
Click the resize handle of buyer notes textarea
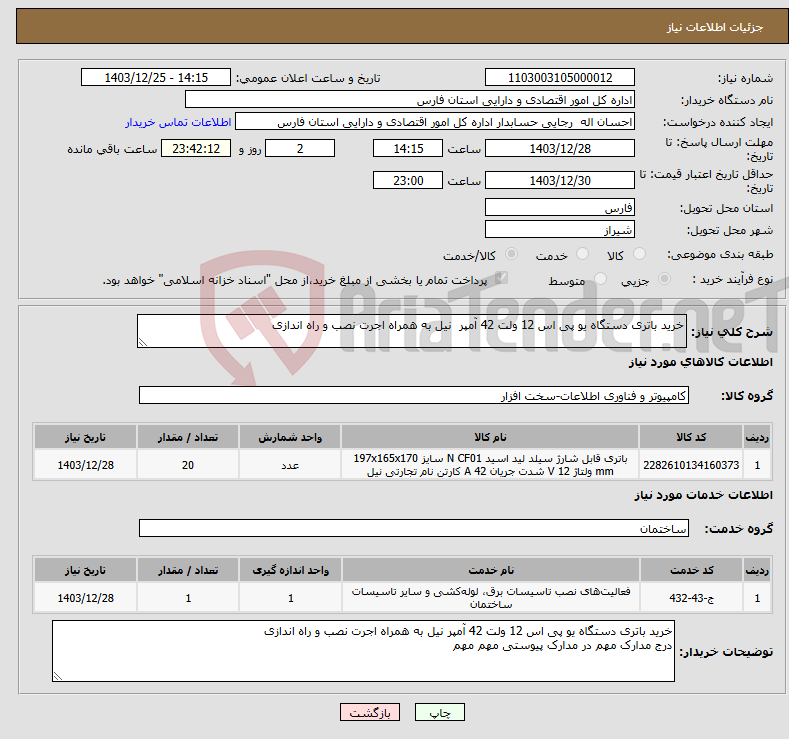click(58, 677)
